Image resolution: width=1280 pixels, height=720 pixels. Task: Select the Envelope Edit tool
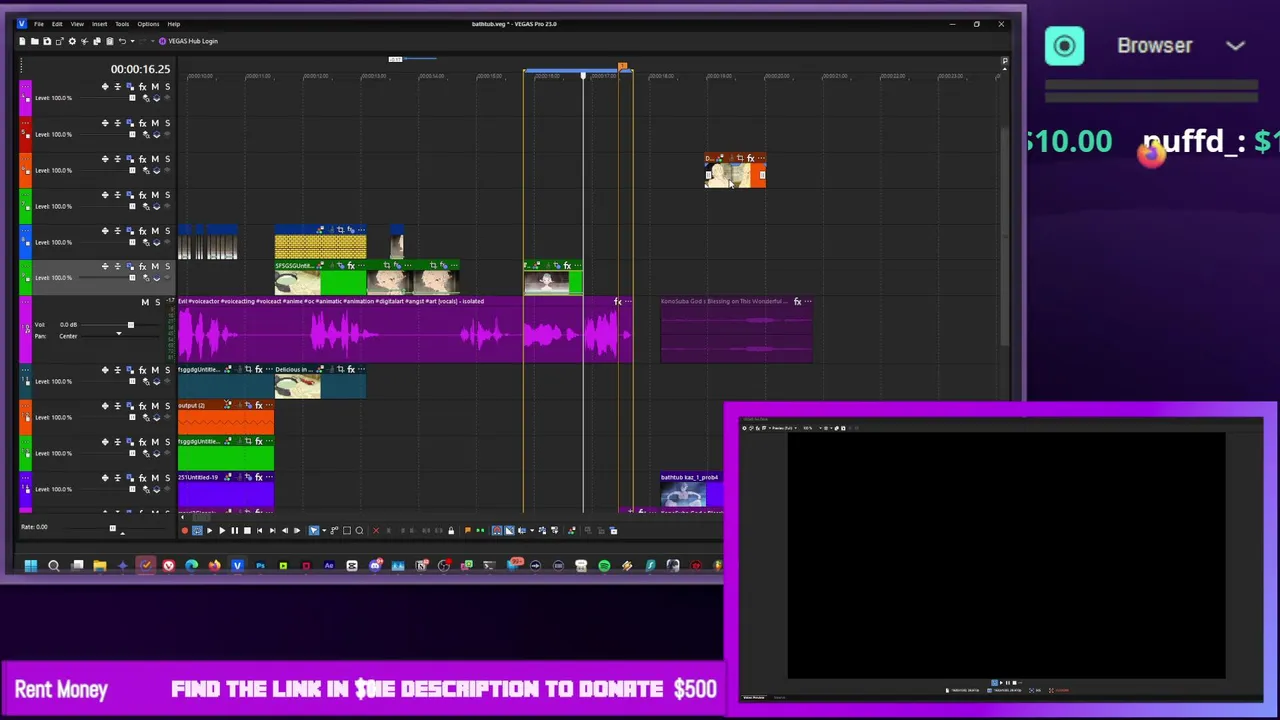(x=334, y=530)
